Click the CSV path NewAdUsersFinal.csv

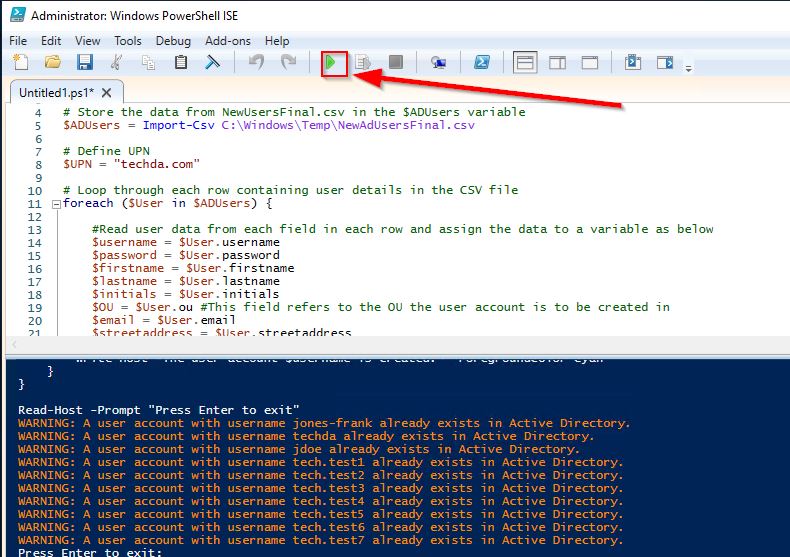point(348,125)
